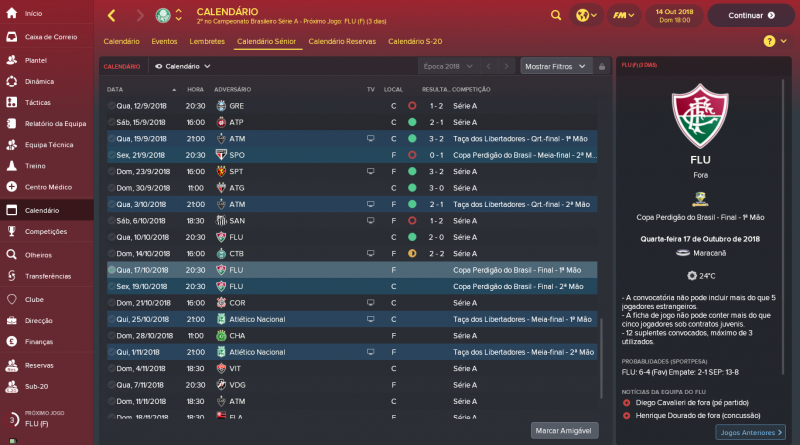This screenshot has width=800, height=445.
Task: Open Centro Médico from sidebar
Action: coord(47,186)
